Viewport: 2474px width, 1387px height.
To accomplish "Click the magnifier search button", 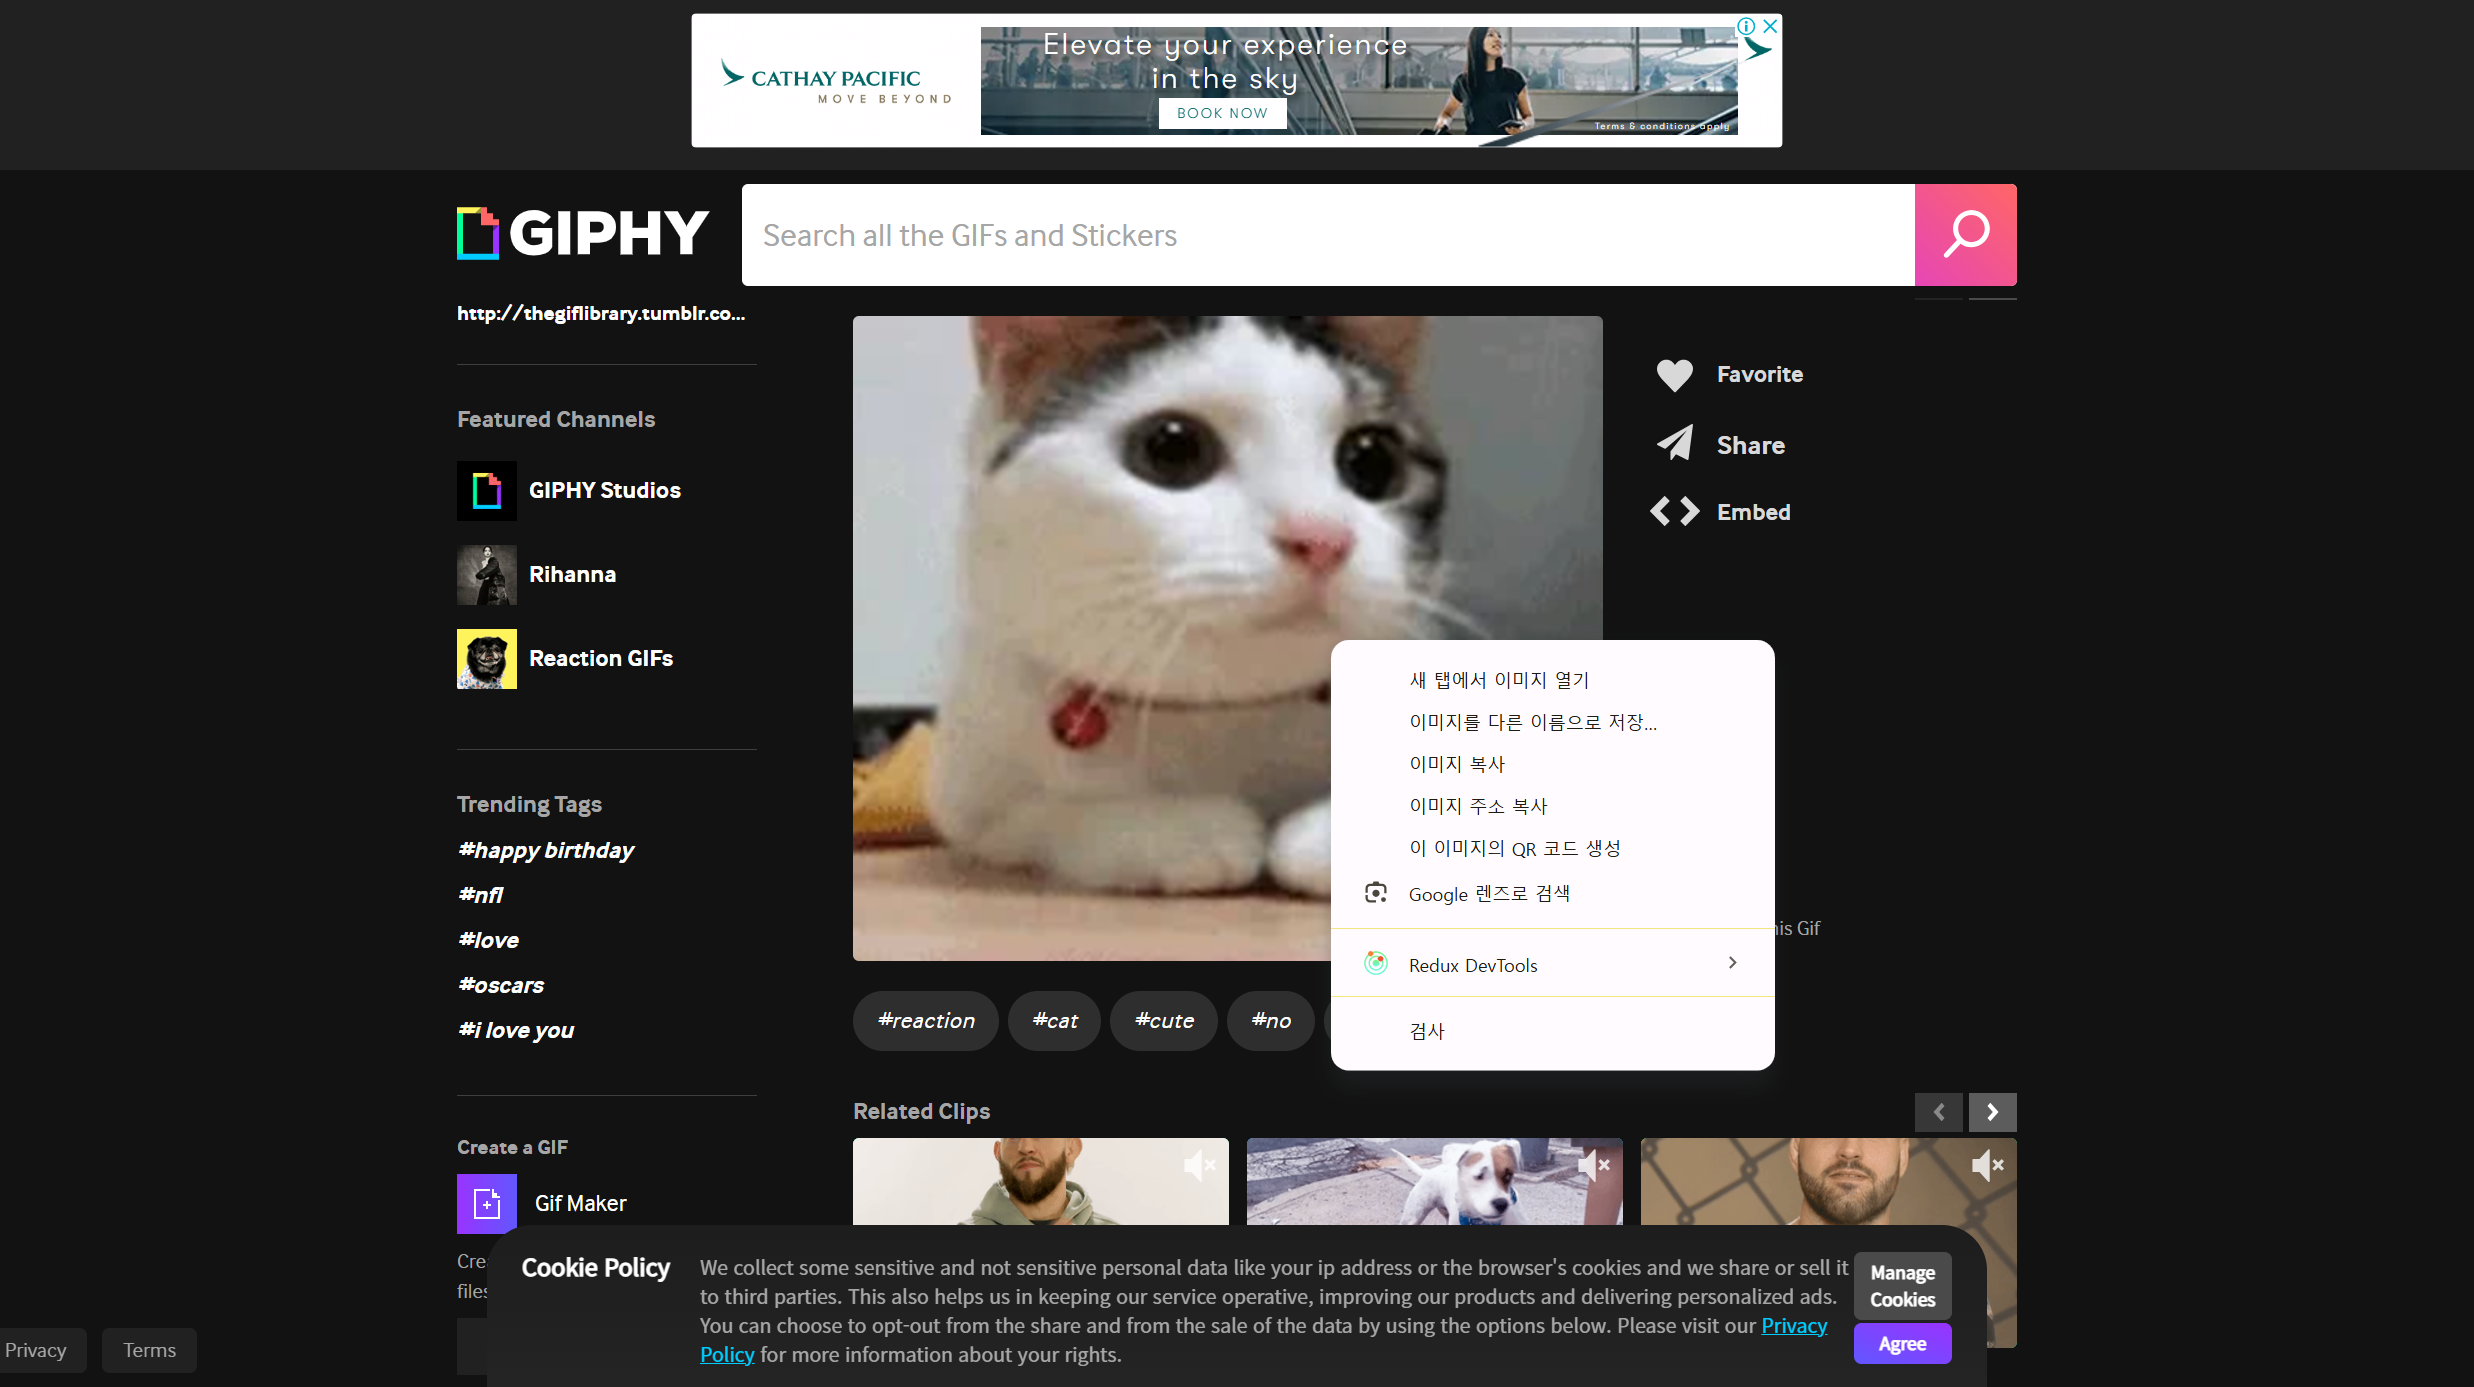I will point(1965,235).
